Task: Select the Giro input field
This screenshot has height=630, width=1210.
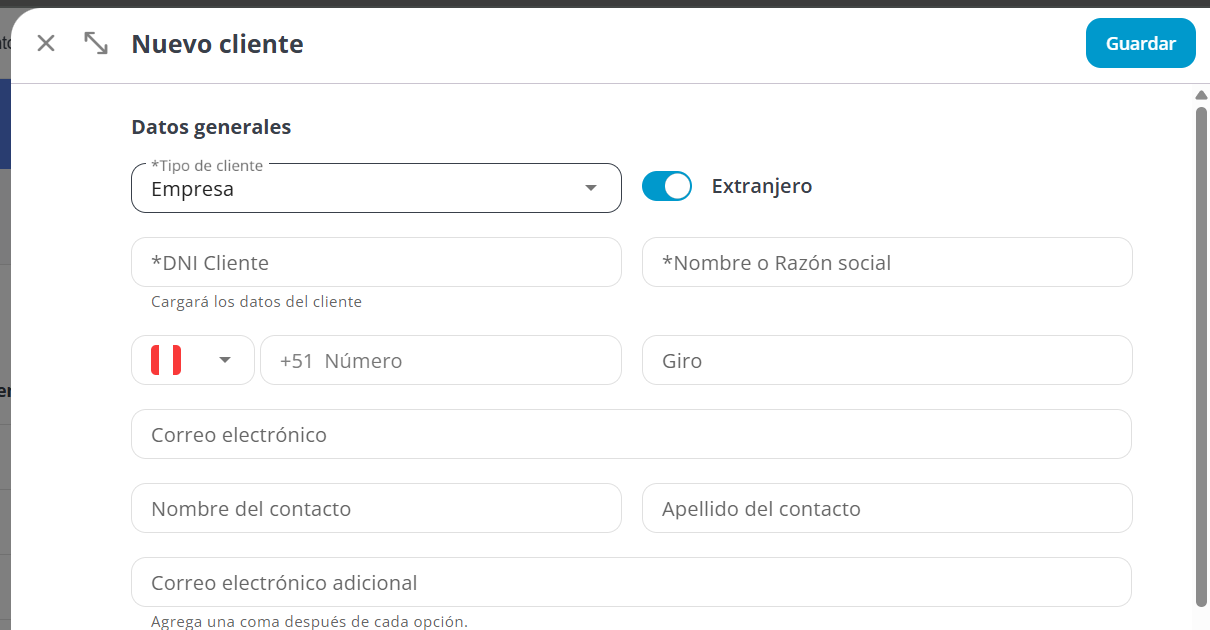Action: coord(887,360)
